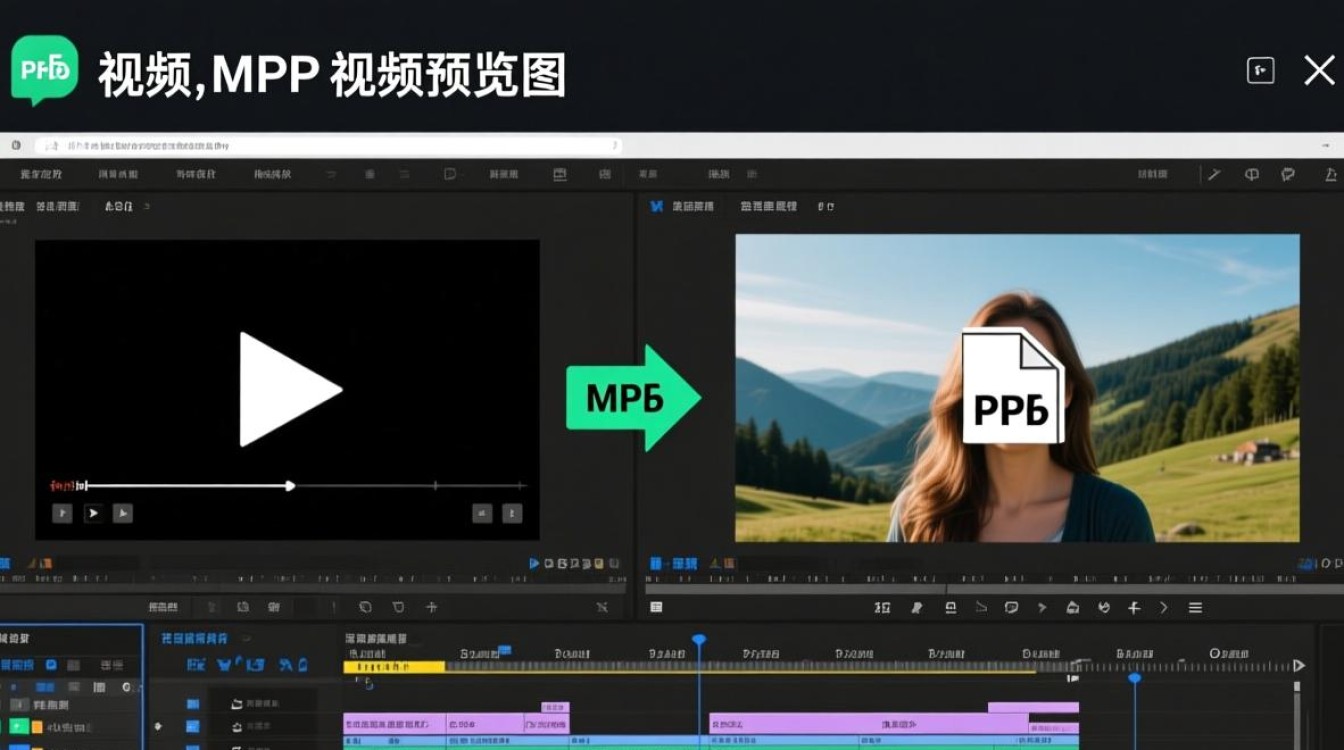This screenshot has height=750, width=1344.
Task: Toggle the shield-shaped snapping icon near the timeline tools
Action: point(397,607)
